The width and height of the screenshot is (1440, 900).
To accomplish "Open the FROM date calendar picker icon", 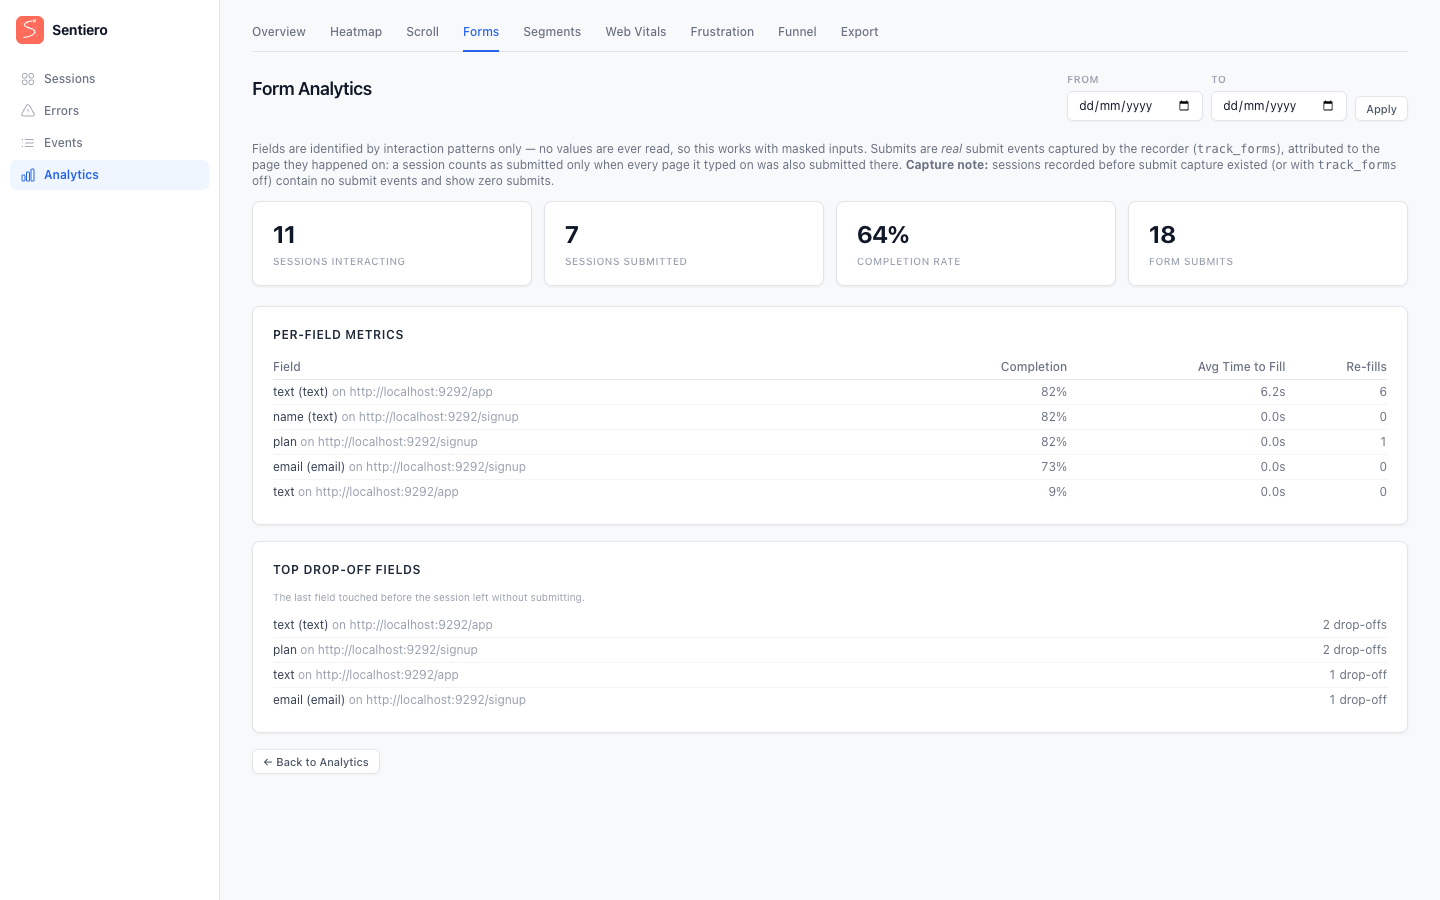I will [x=1184, y=106].
